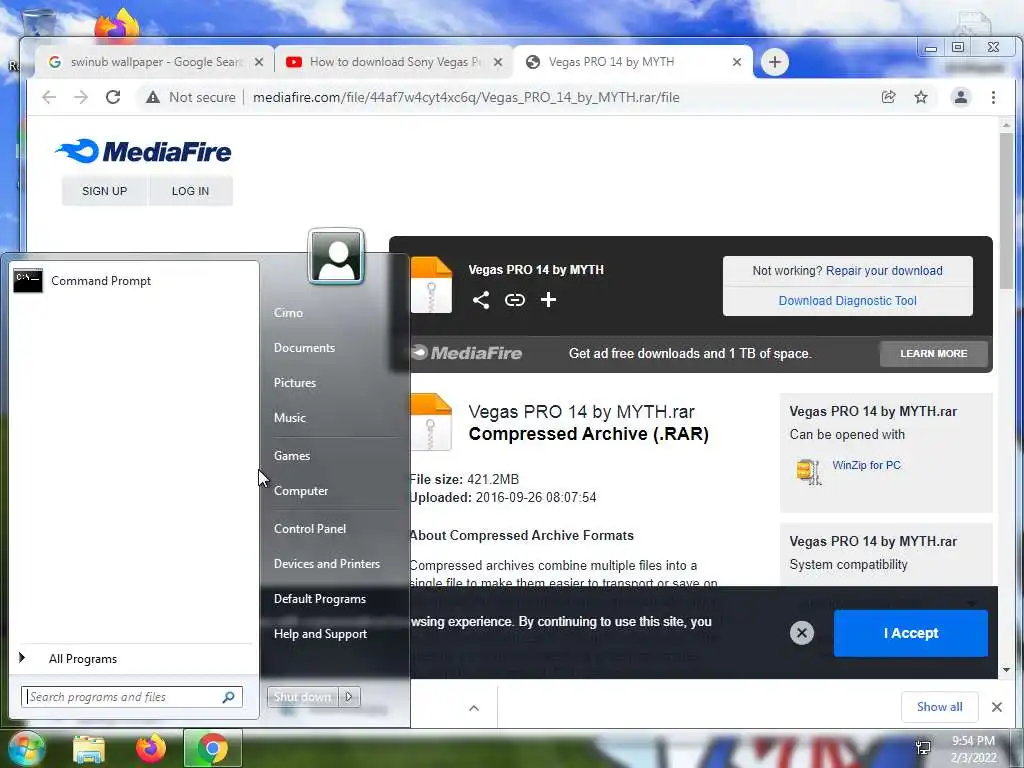Click Show all downloads button
This screenshot has height=768, width=1024.
939,707
